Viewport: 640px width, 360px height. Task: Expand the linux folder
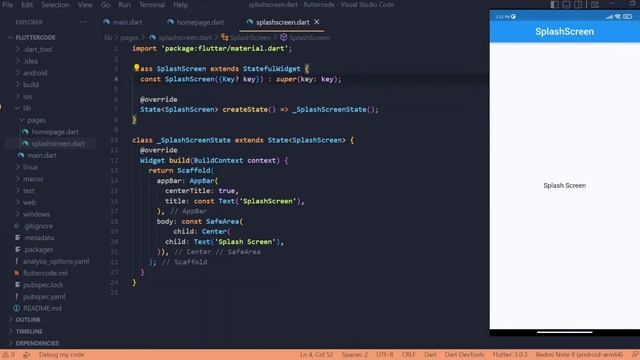30,167
